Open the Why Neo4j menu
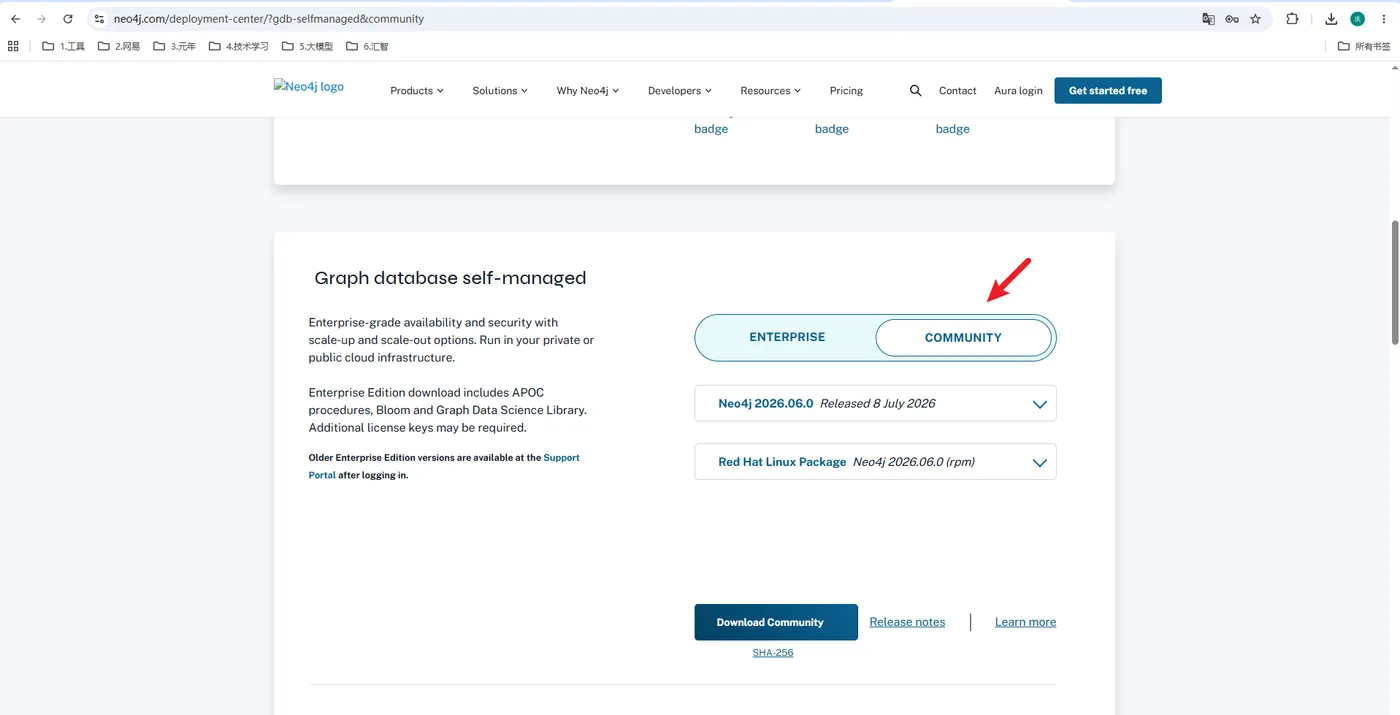 pos(588,90)
